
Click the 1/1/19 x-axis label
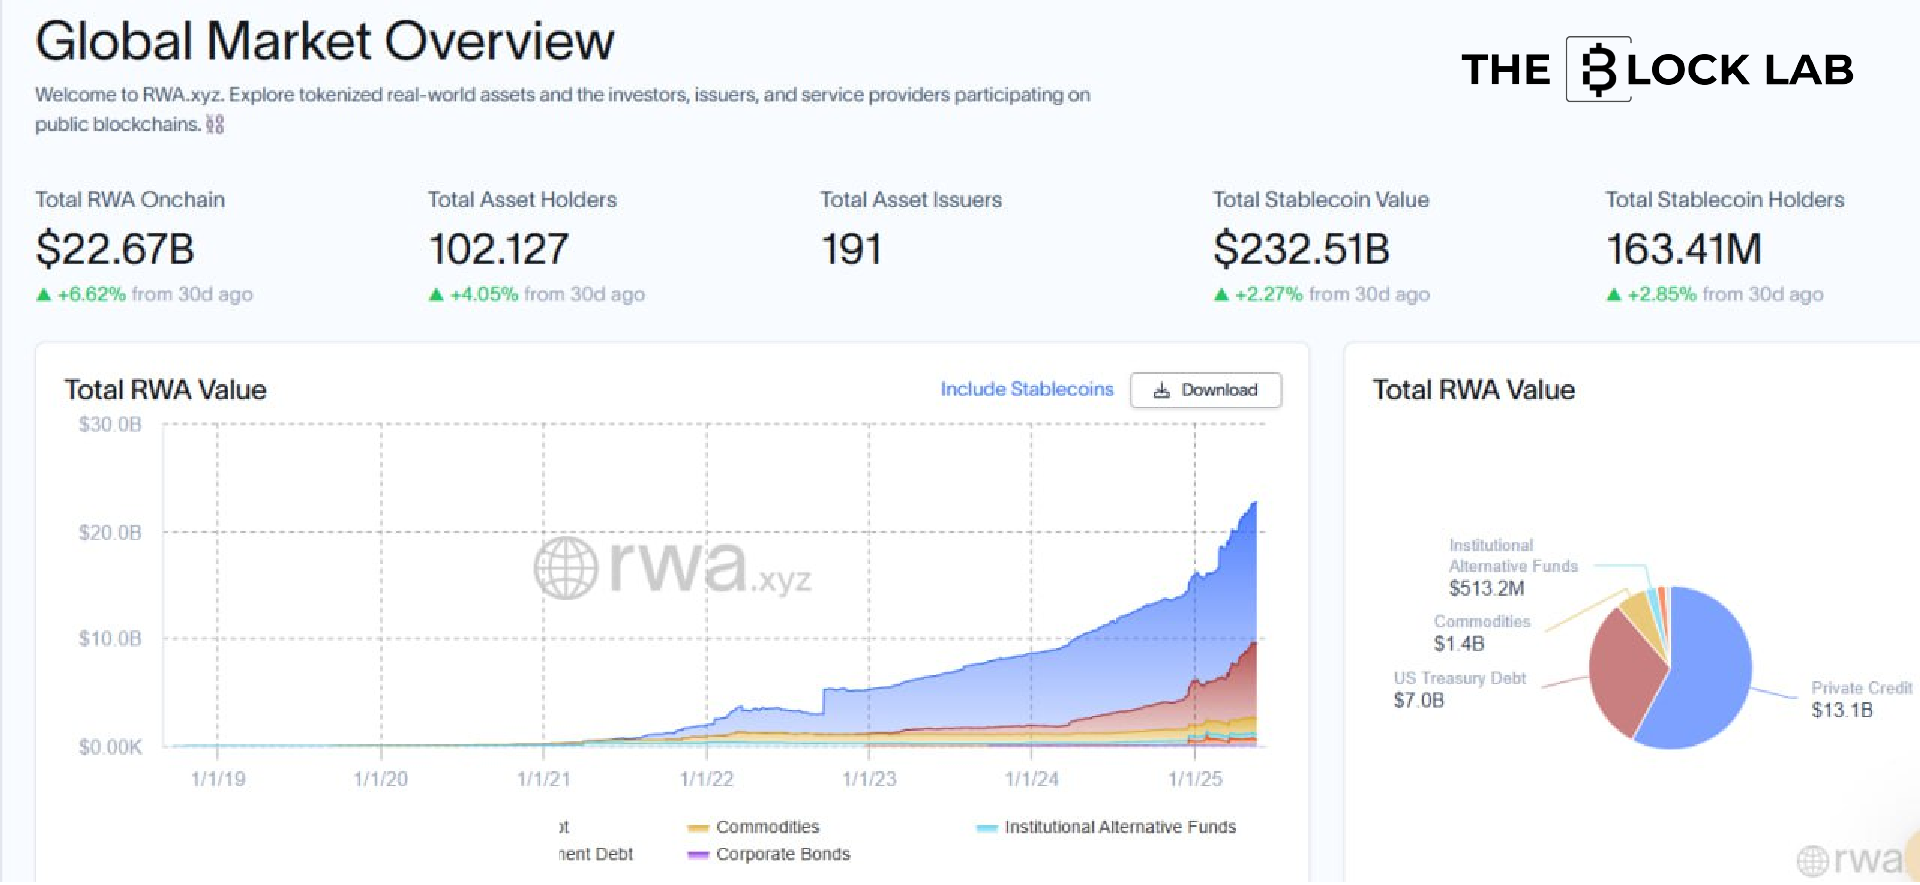click(x=218, y=778)
